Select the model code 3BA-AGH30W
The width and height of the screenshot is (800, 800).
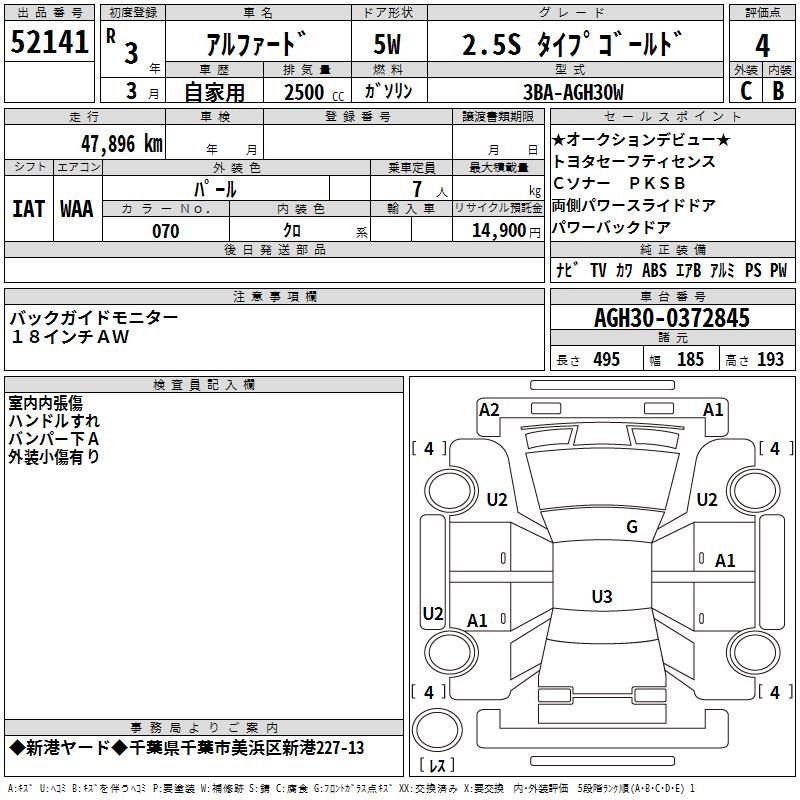pyautogui.click(x=573, y=92)
